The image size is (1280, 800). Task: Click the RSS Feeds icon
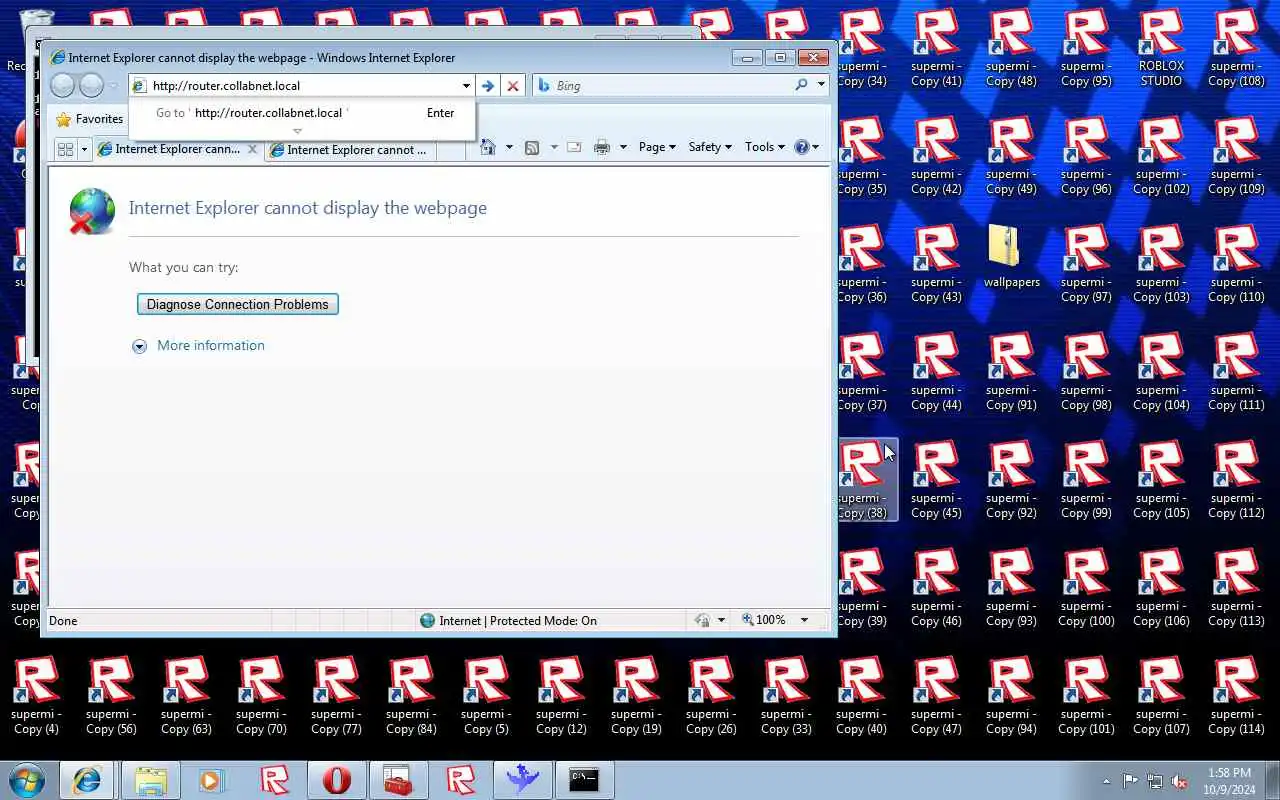(x=532, y=147)
